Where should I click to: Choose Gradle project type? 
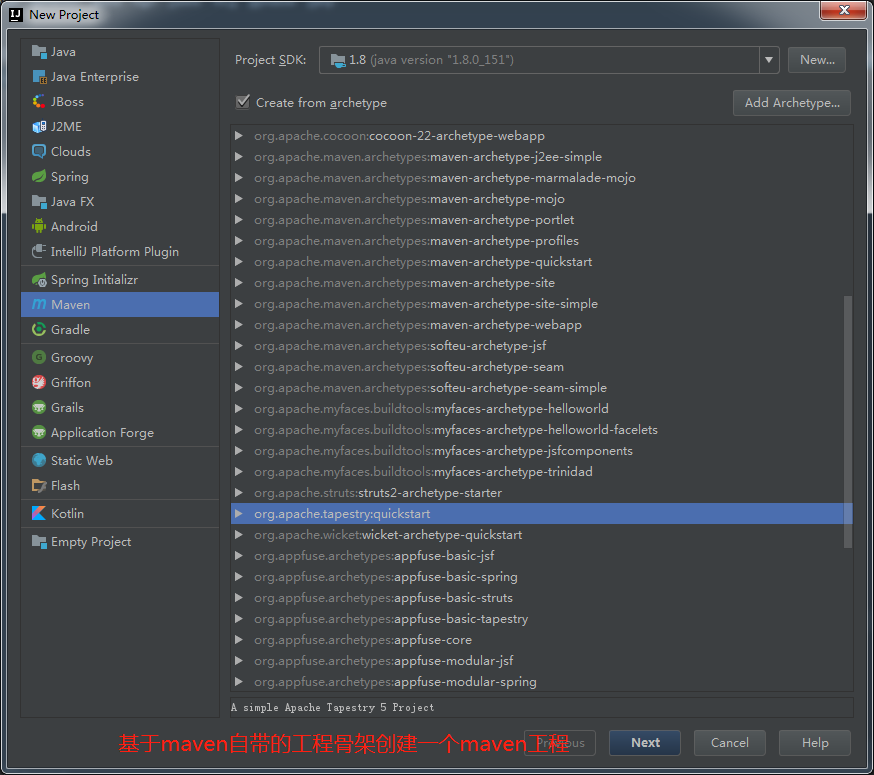(120, 330)
